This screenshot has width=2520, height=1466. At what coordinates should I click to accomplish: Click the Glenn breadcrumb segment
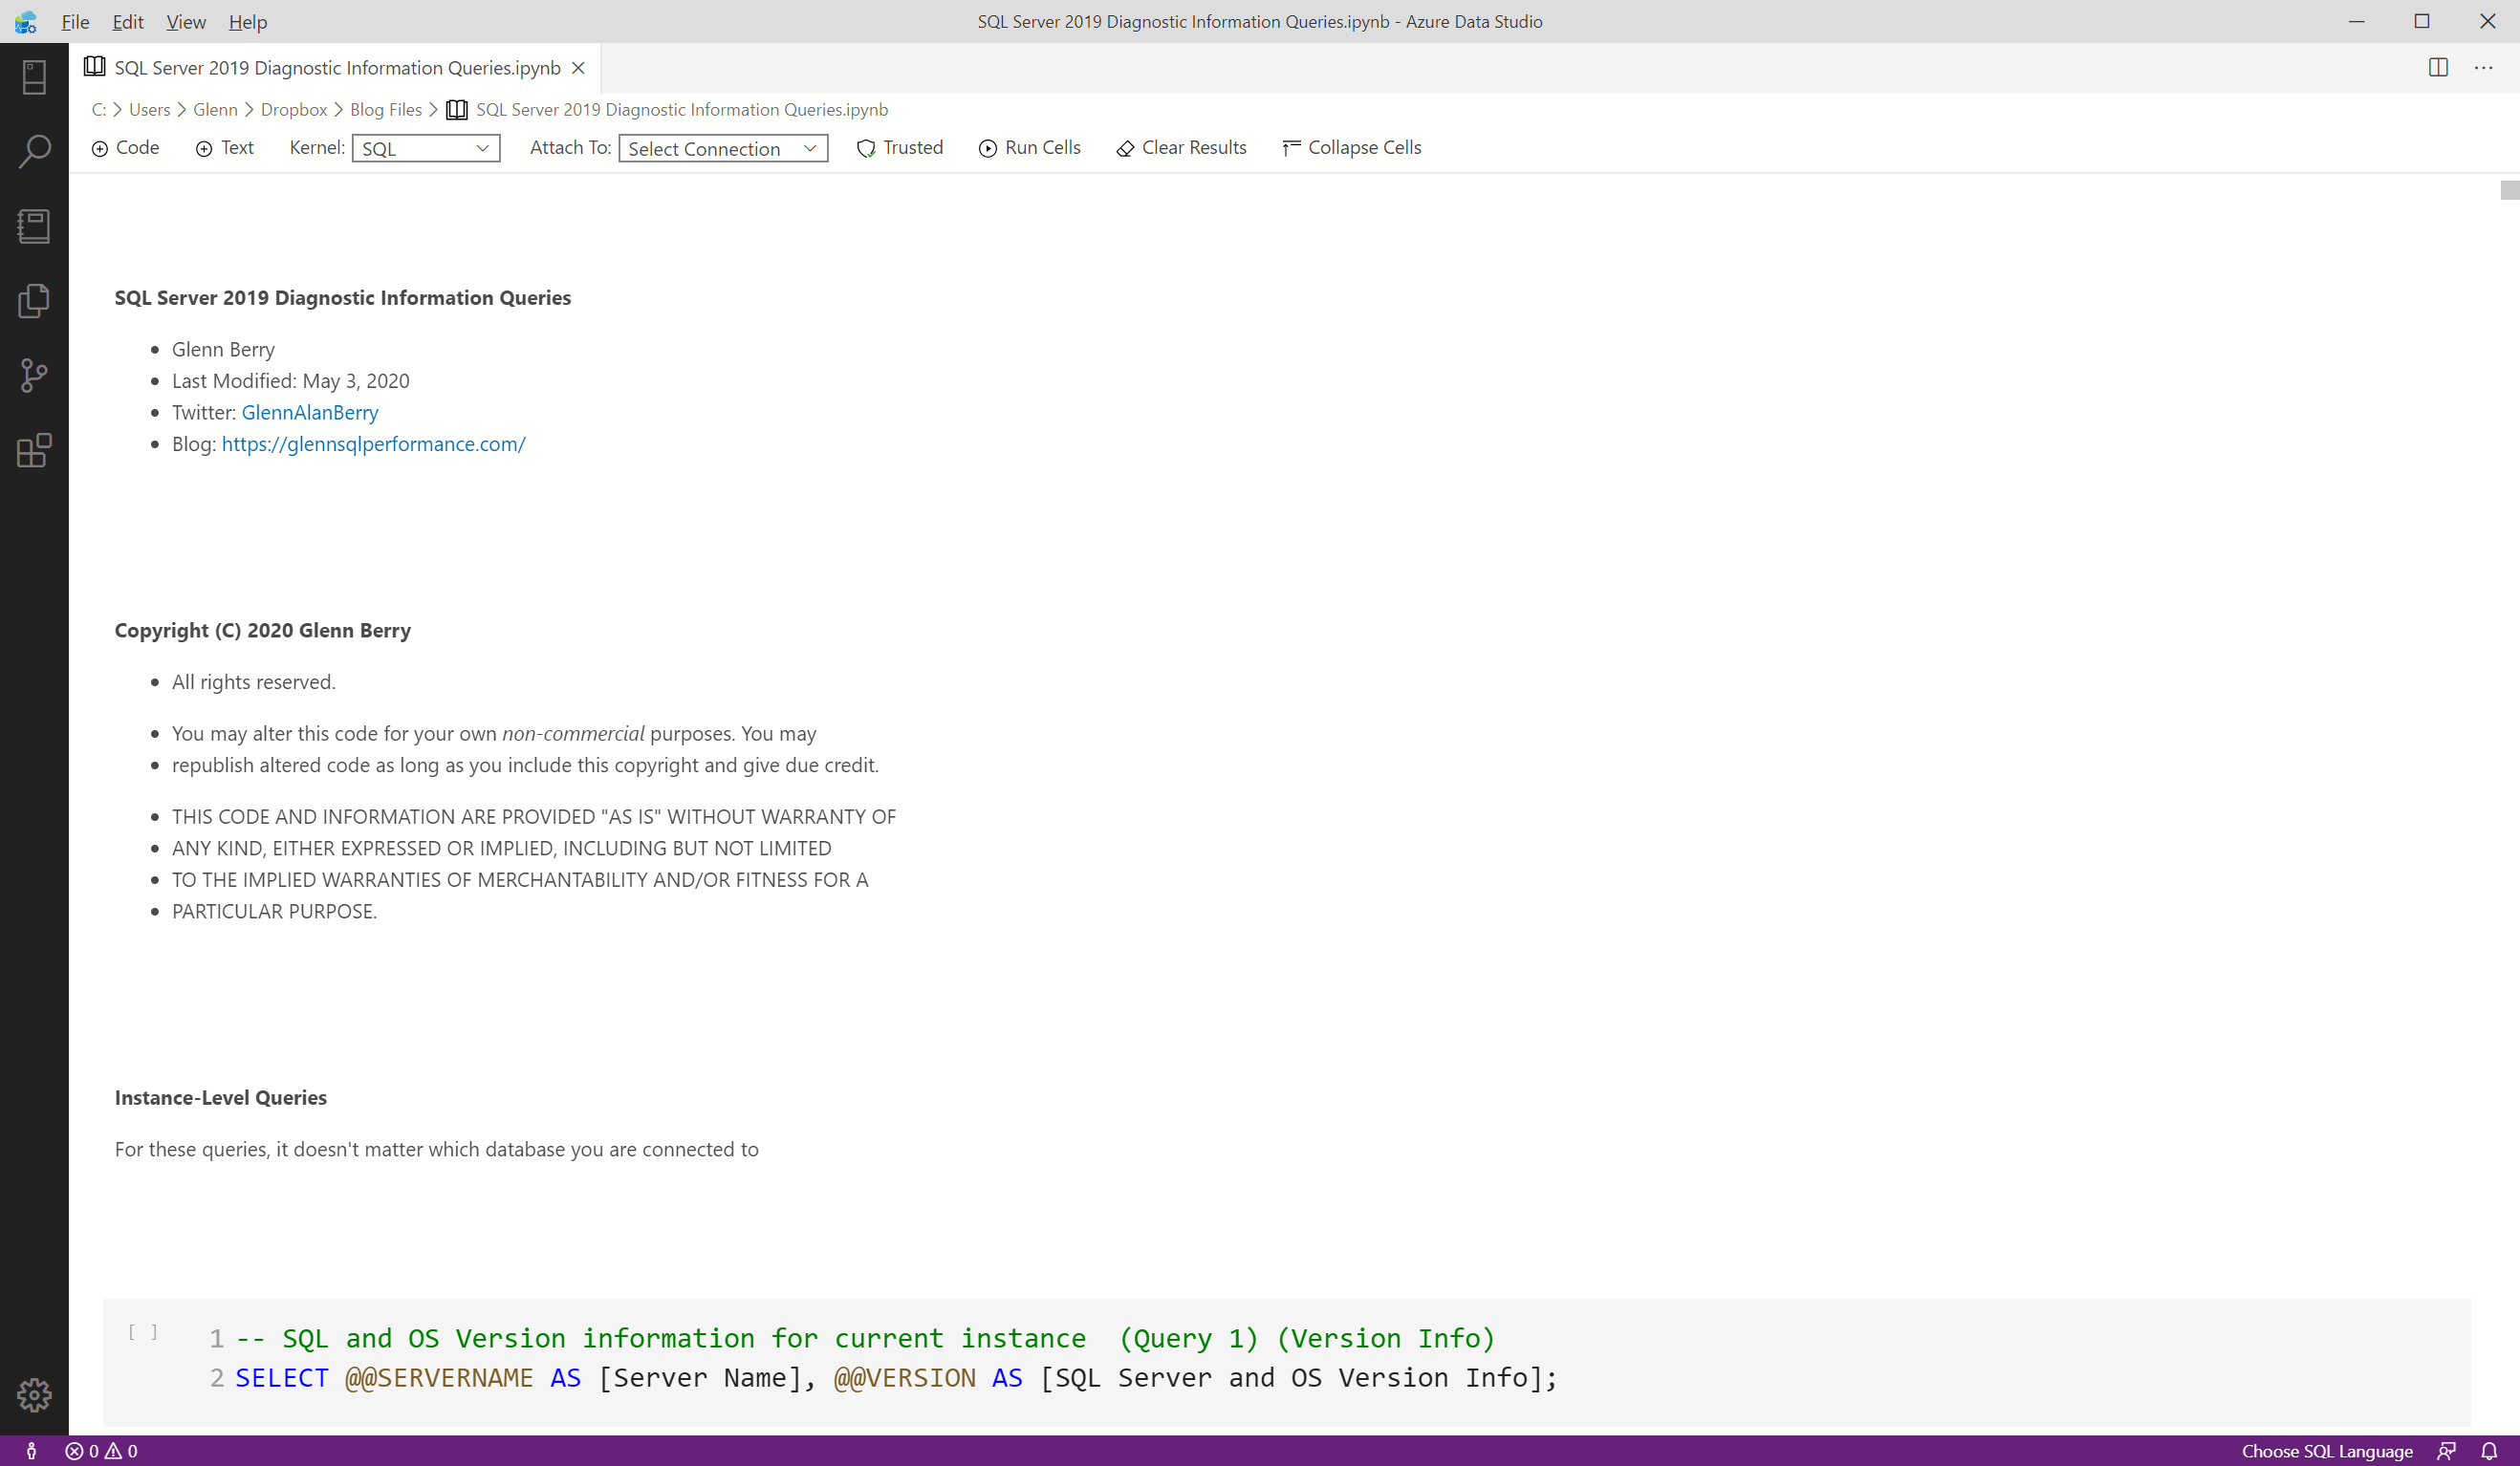coord(215,110)
